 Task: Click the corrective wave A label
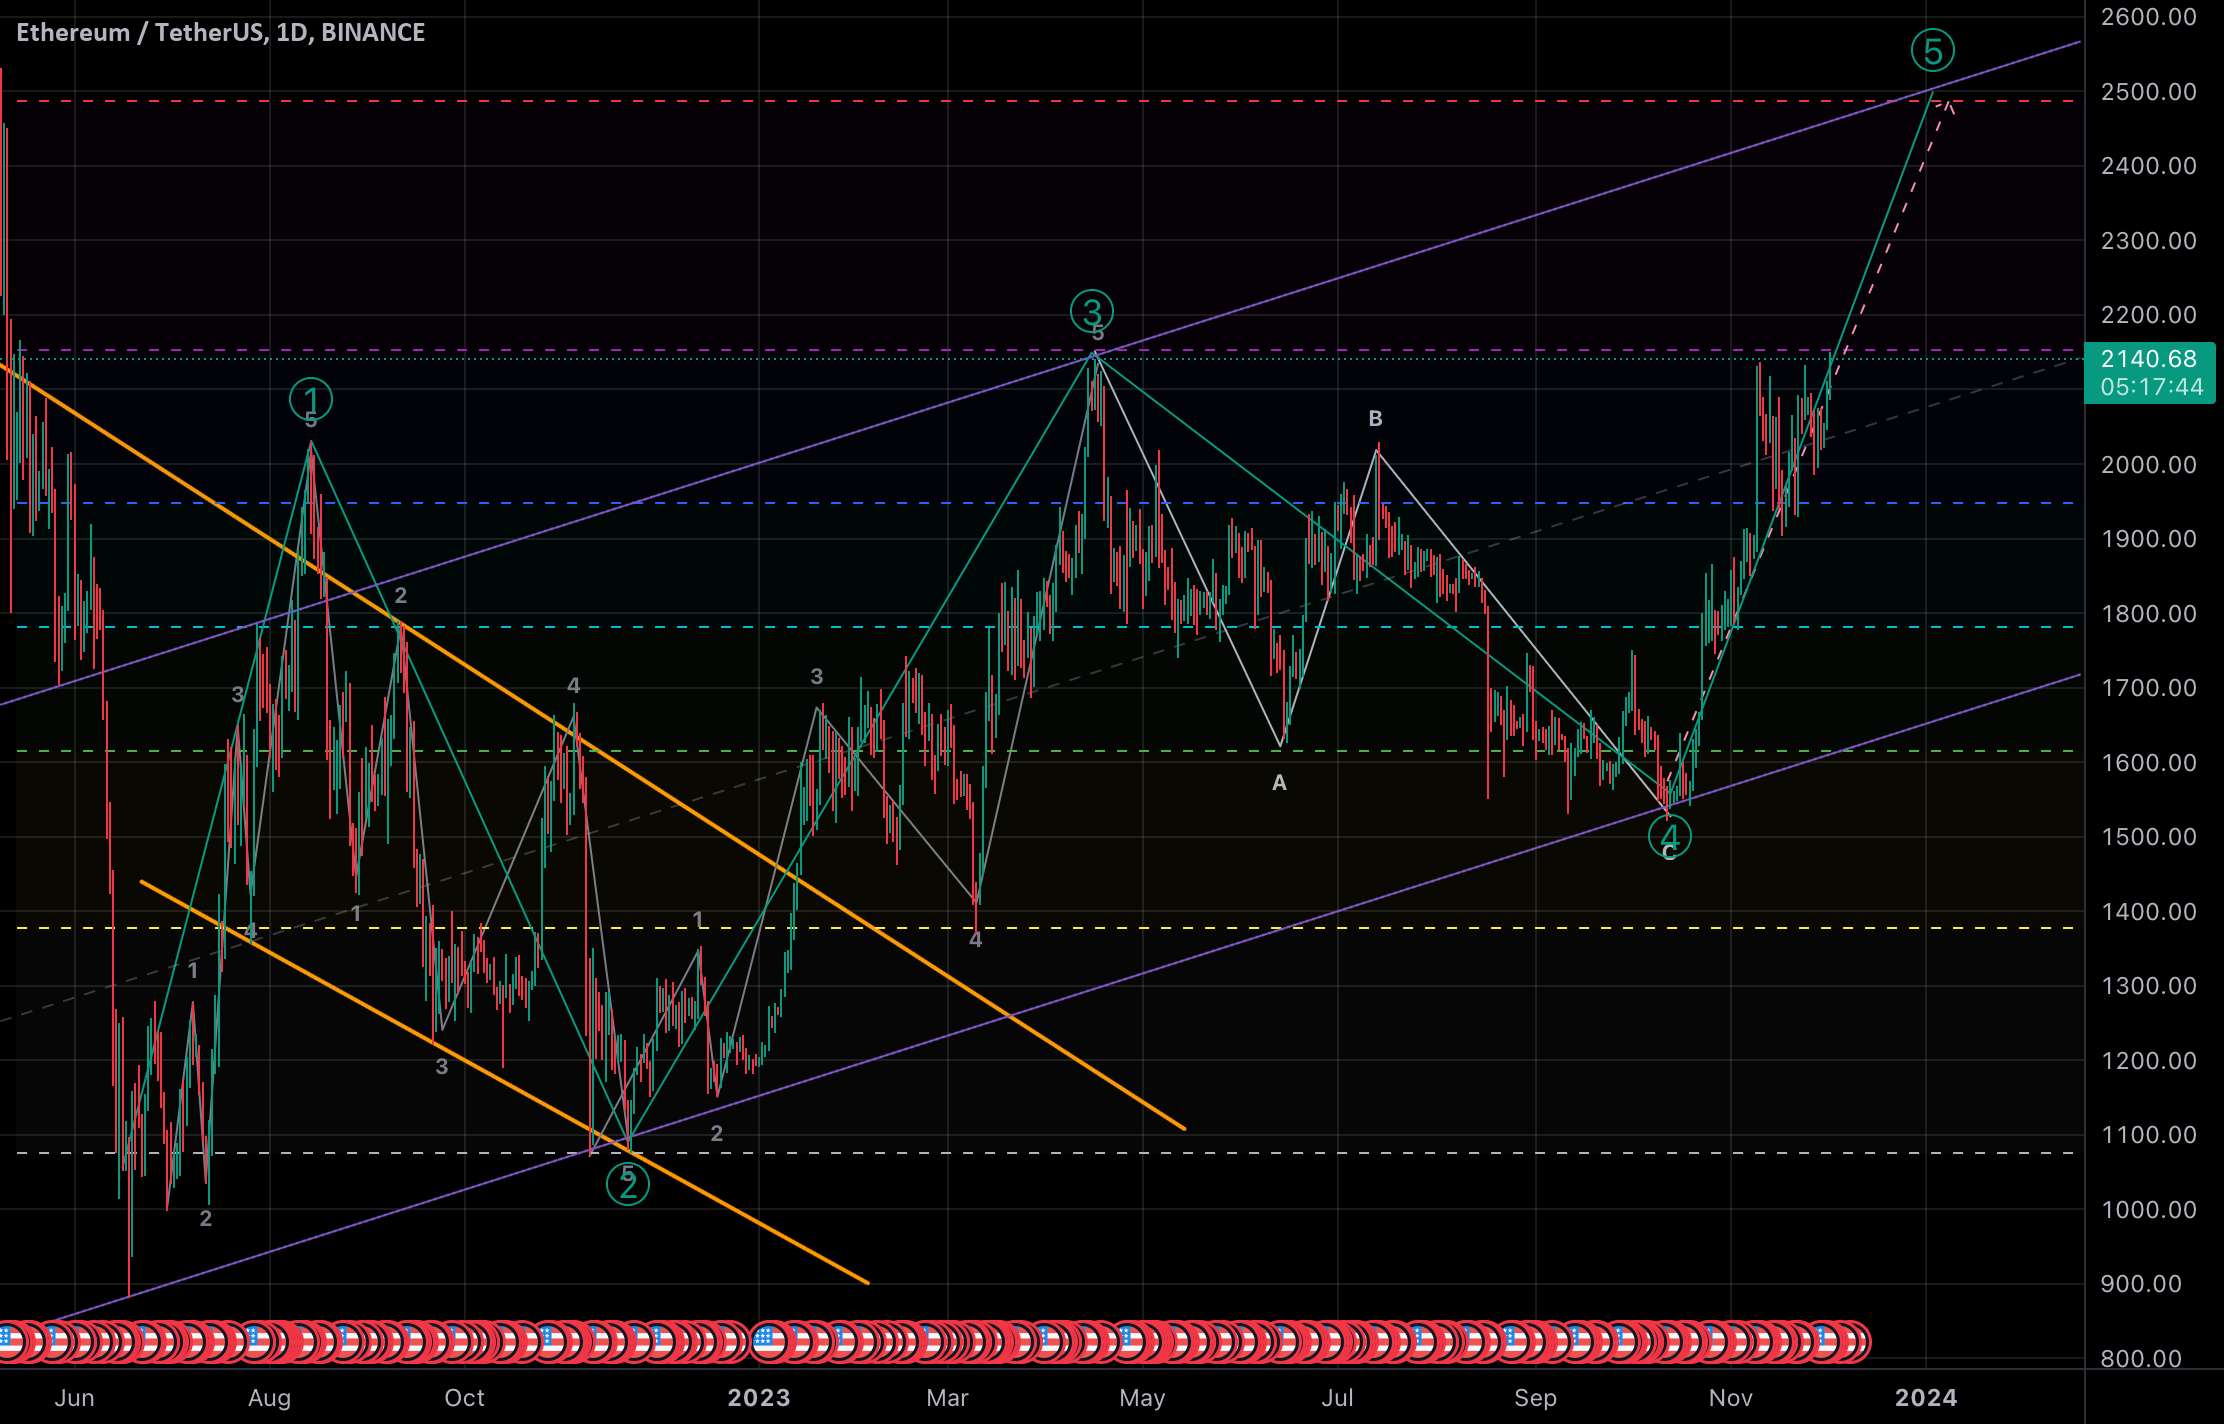1279,783
